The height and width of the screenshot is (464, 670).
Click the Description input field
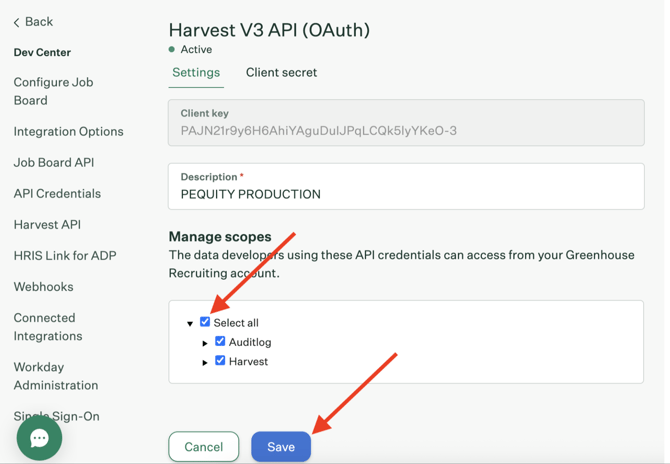click(406, 186)
